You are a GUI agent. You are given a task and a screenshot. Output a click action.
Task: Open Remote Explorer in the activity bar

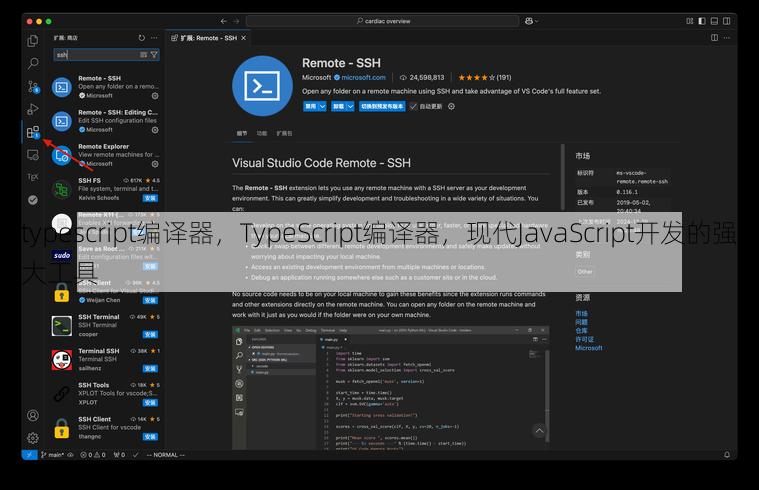click(32, 155)
